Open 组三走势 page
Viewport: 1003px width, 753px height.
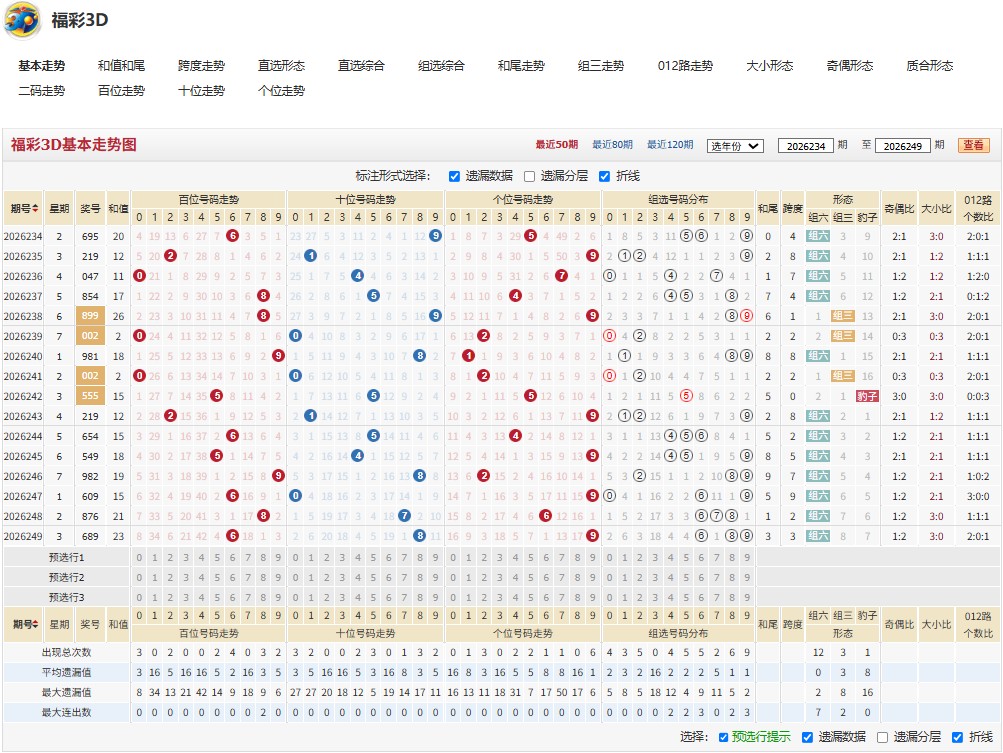[x=601, y=65]
